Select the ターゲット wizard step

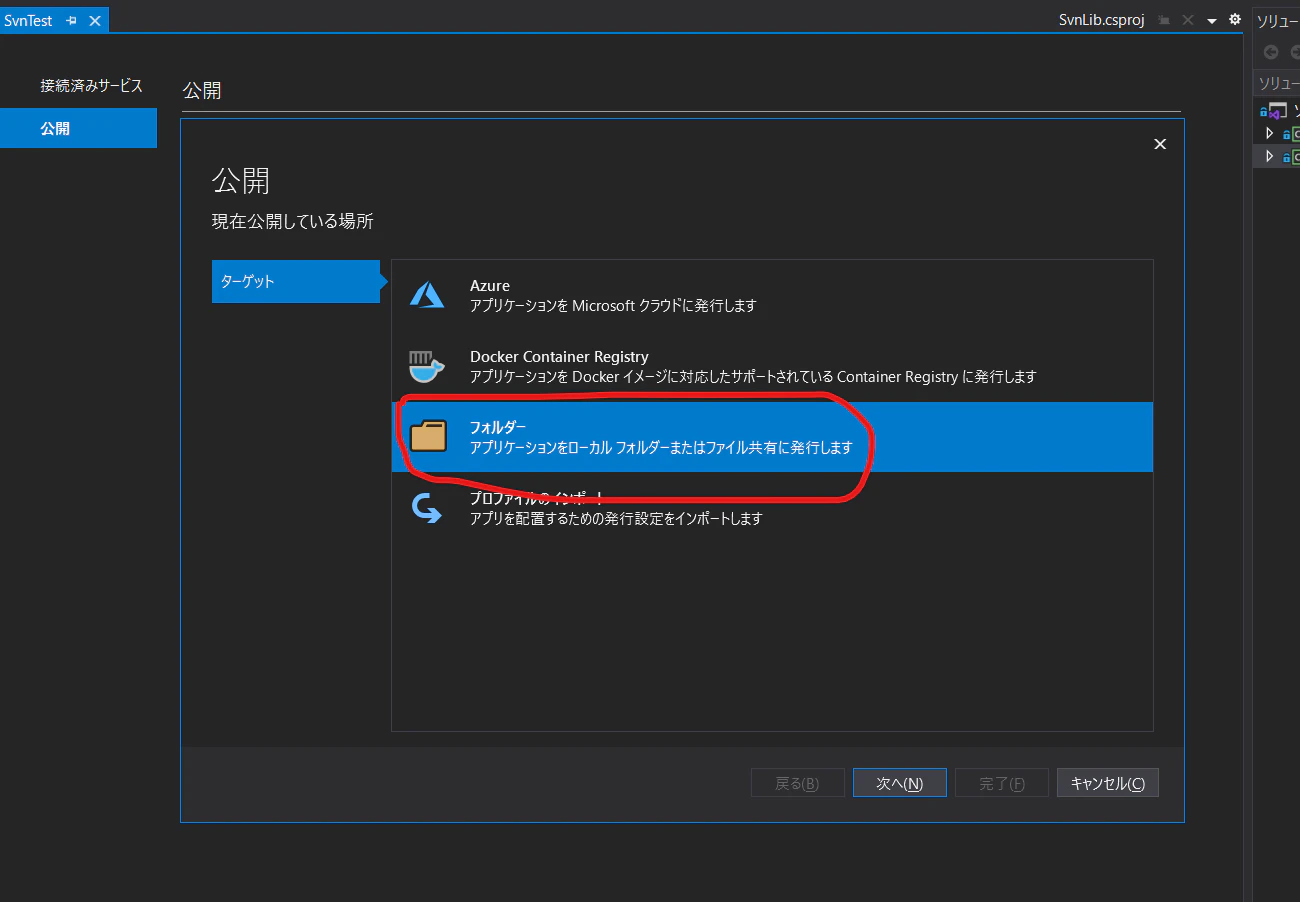pyautogui.click(x=296, y=281)
